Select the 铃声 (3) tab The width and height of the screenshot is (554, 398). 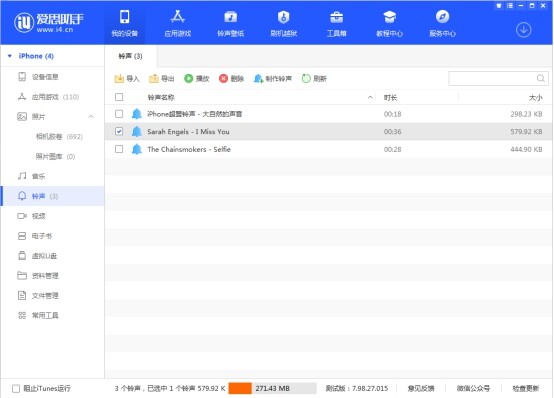pyautogui.click(x=130, y=56)
